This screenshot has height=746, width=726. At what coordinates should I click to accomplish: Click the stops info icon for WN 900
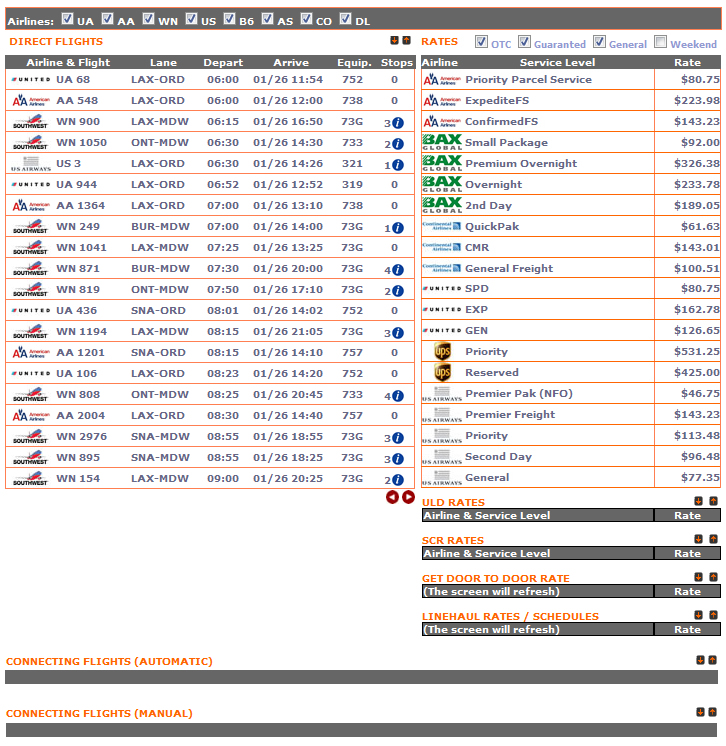(398, 123)
